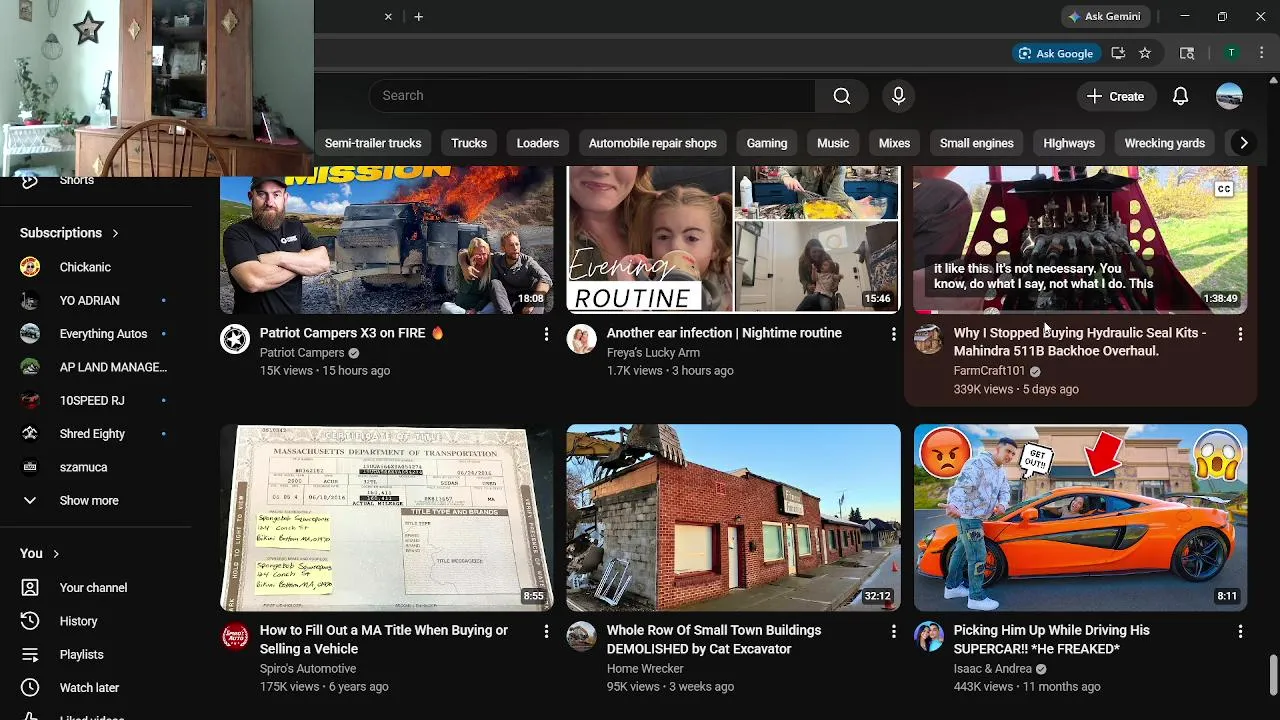Open watch History

[x=95, y=621]
